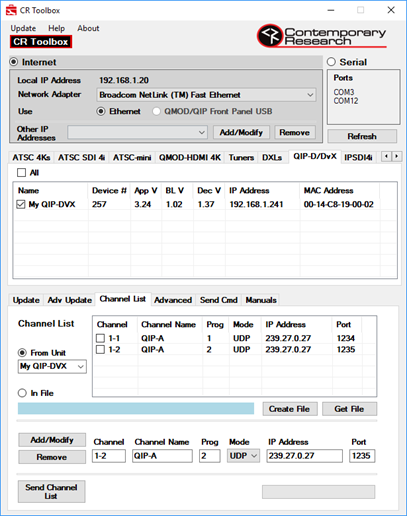The image size is (407, 516).
Task: Click the channel Add/Modify button
Action: tap(52, 440)
